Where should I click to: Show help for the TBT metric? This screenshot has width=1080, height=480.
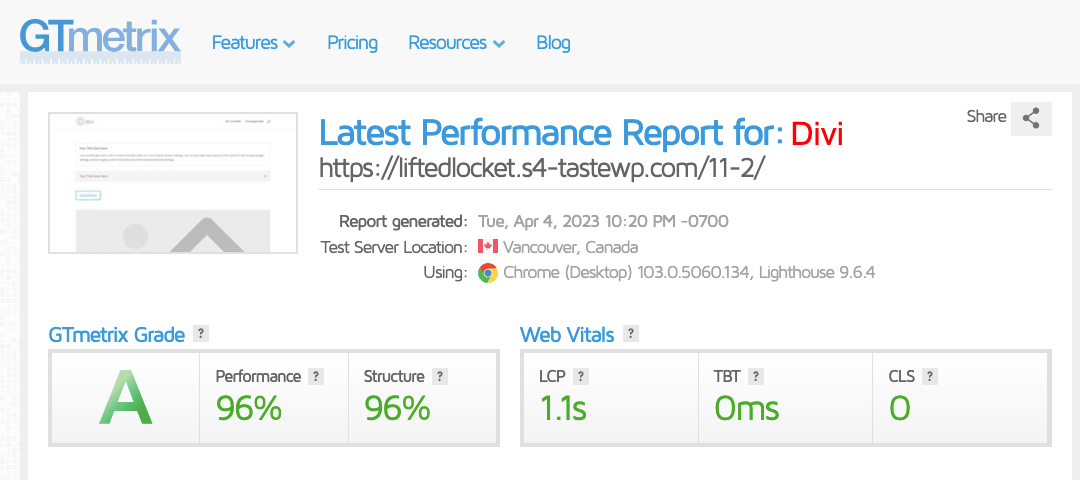click(756, 377)
